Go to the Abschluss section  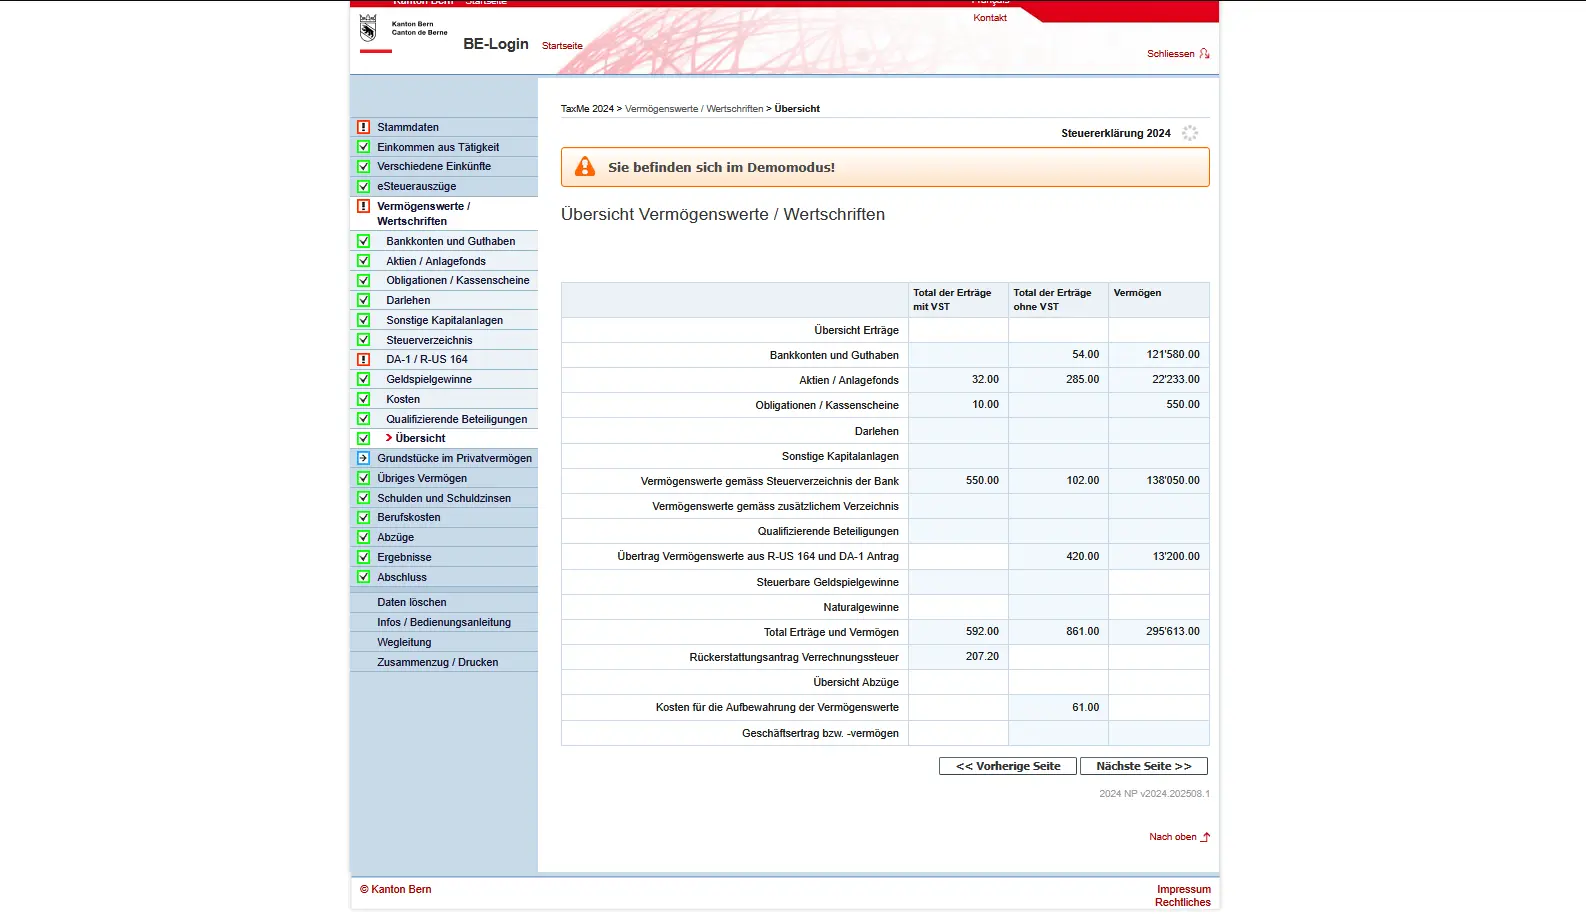(x=402, y=577)
